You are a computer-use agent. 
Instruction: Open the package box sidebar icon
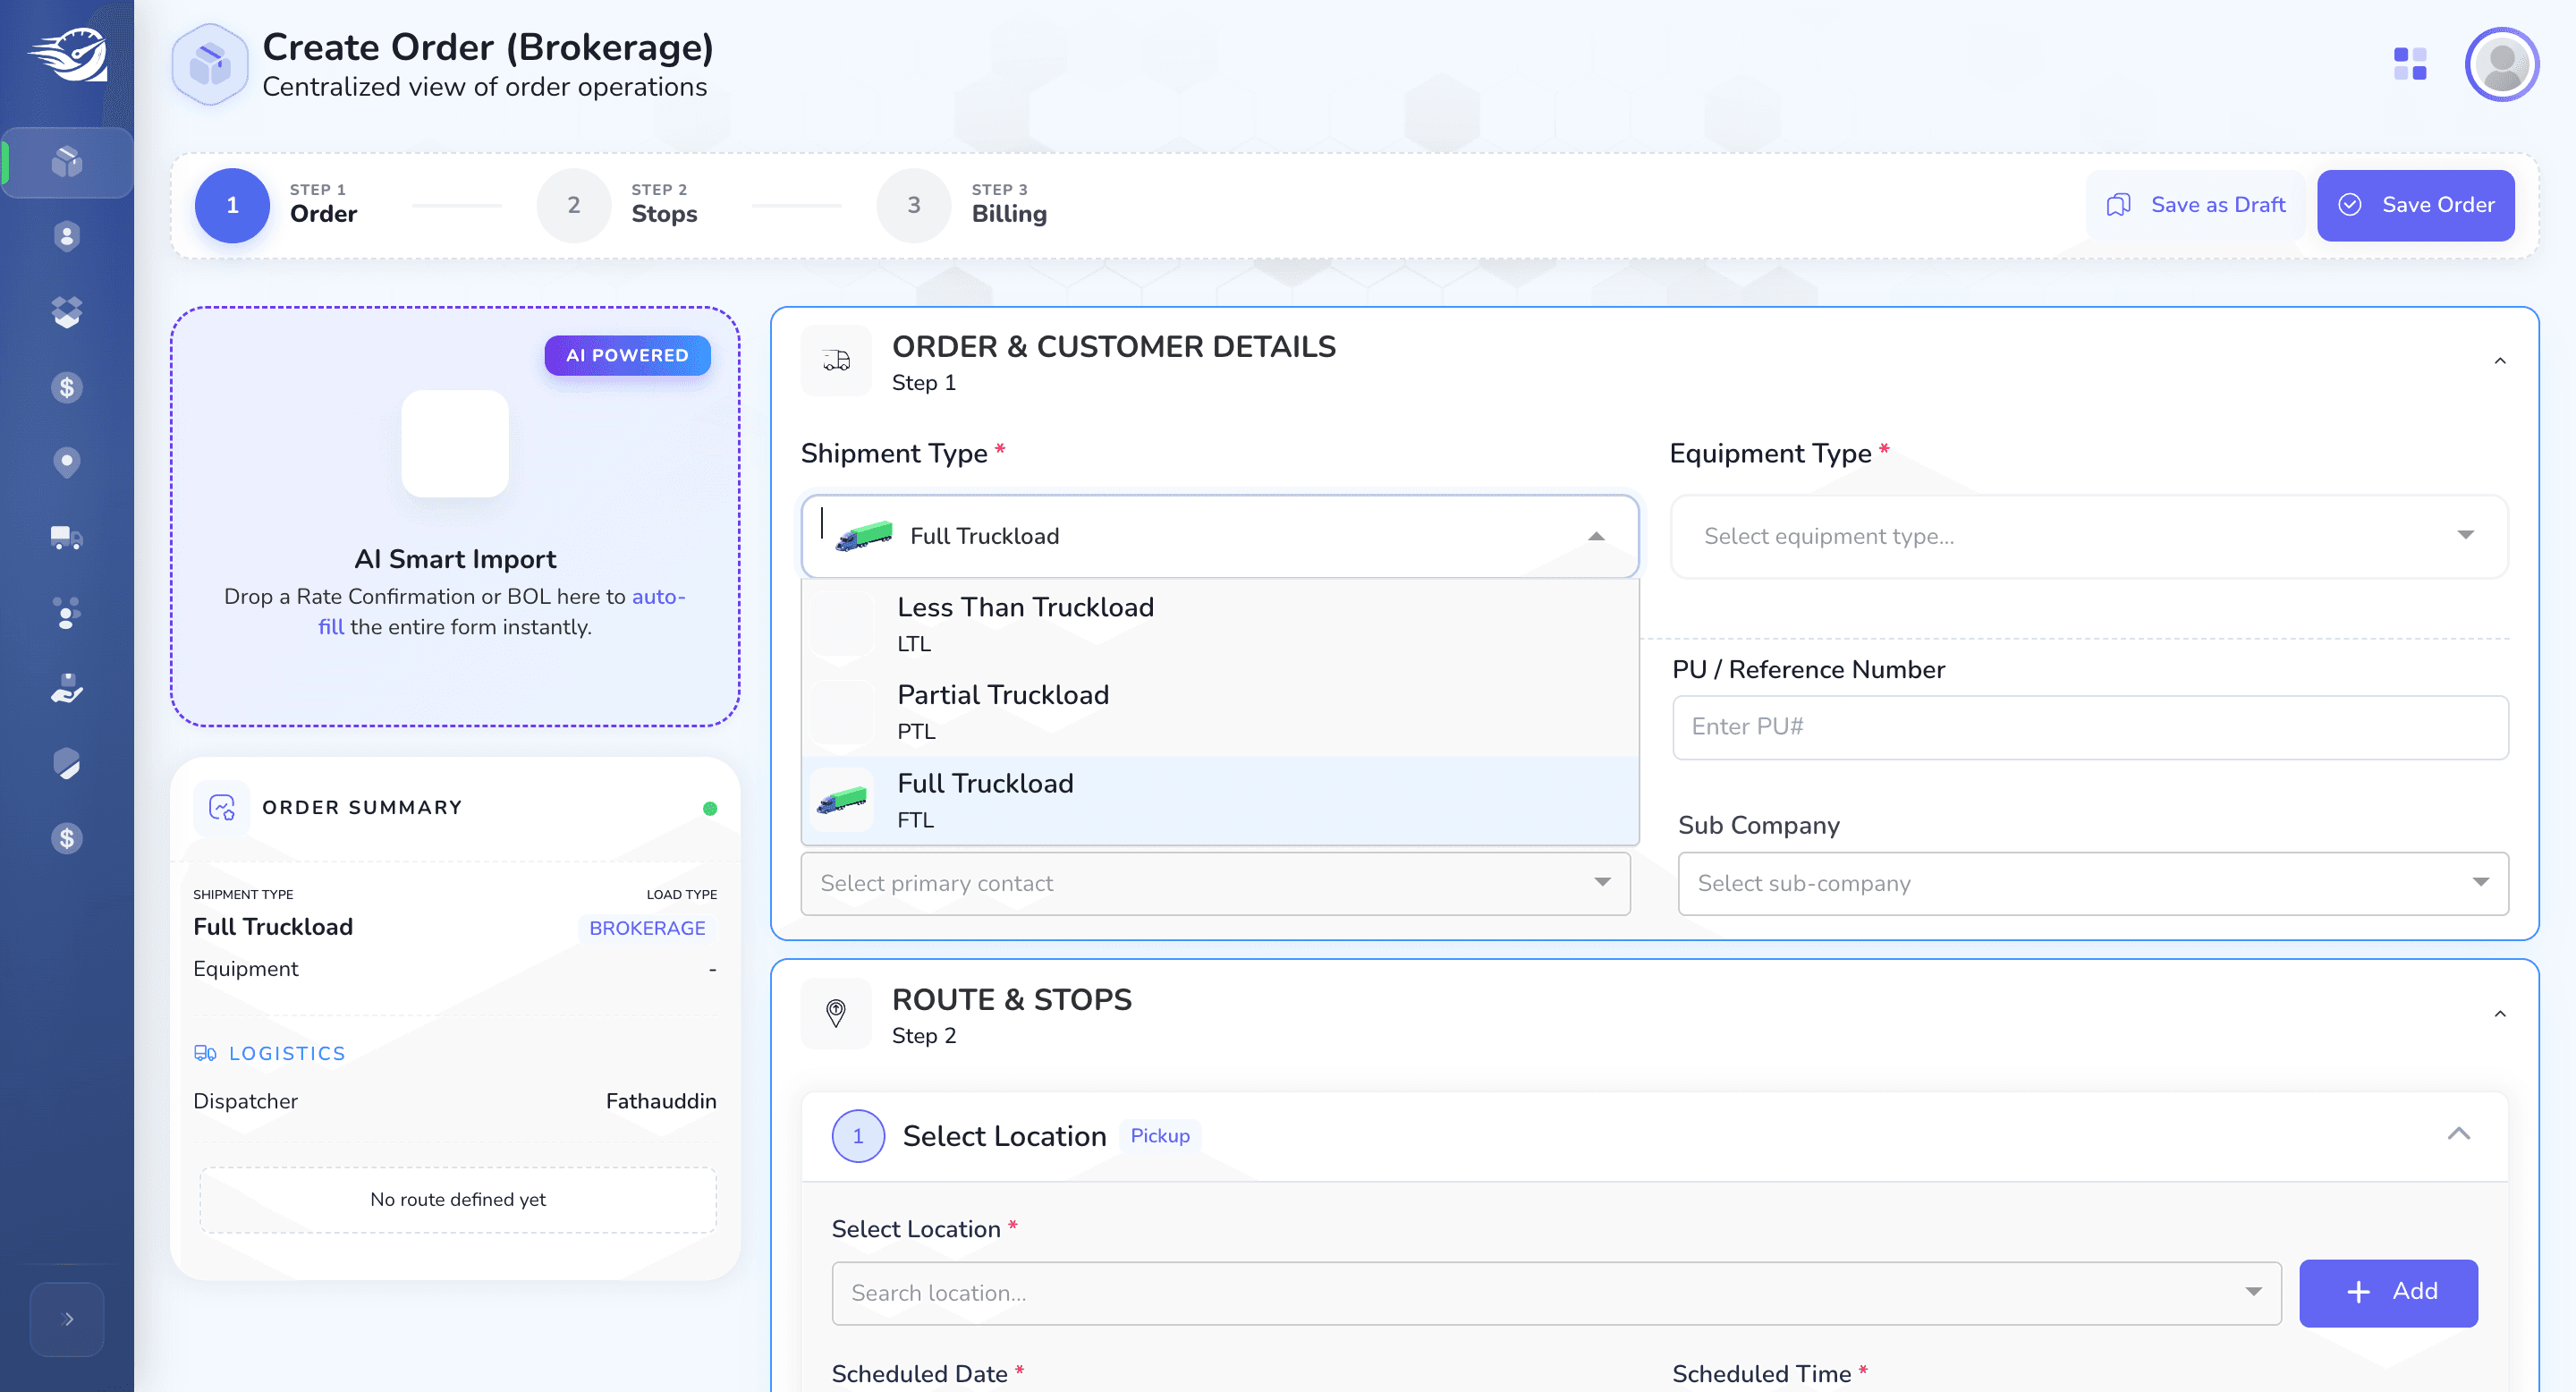pyautogui.click(x=67, y=162)
